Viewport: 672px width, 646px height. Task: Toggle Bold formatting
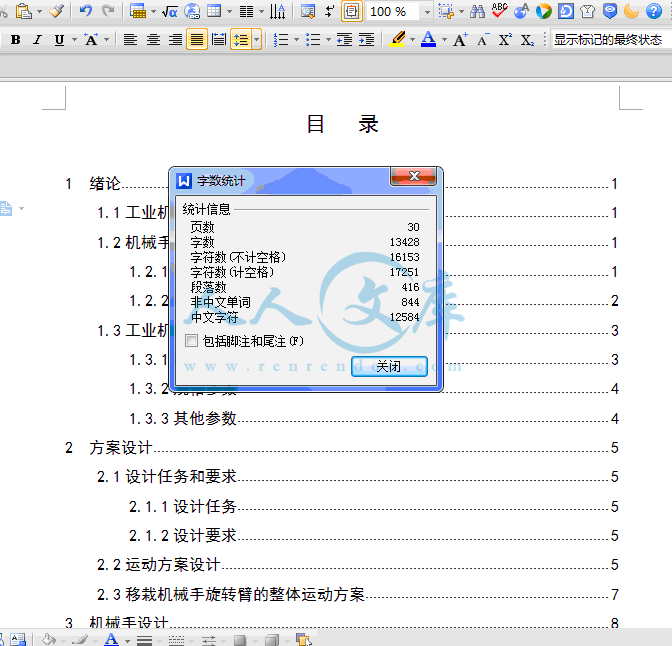pyautogui.click(x=15, y=40)
